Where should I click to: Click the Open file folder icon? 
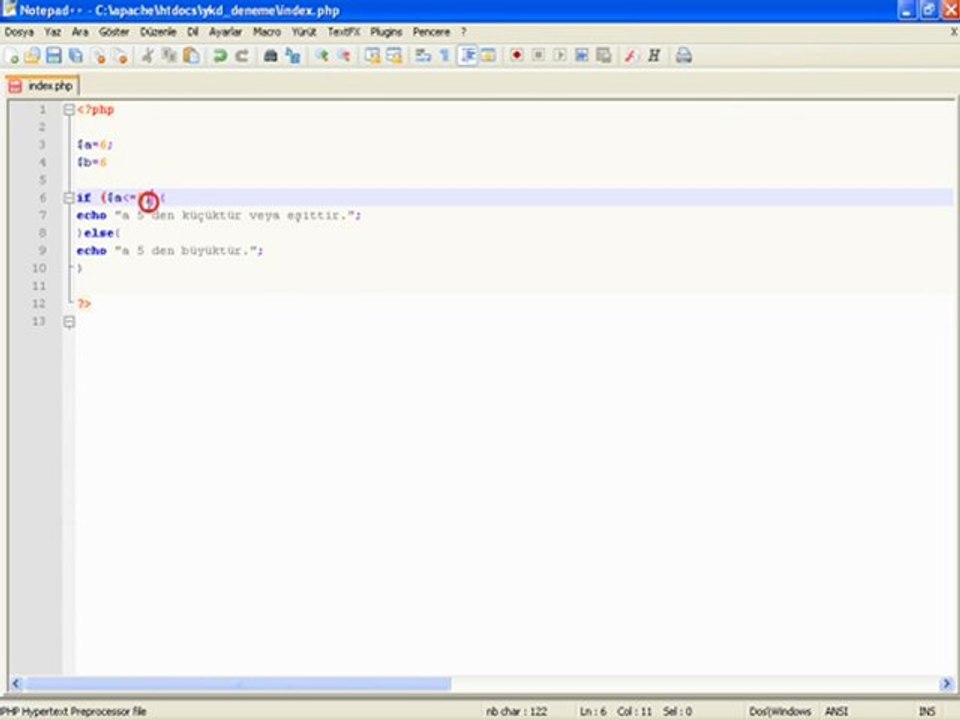click(x=32, y=56)
